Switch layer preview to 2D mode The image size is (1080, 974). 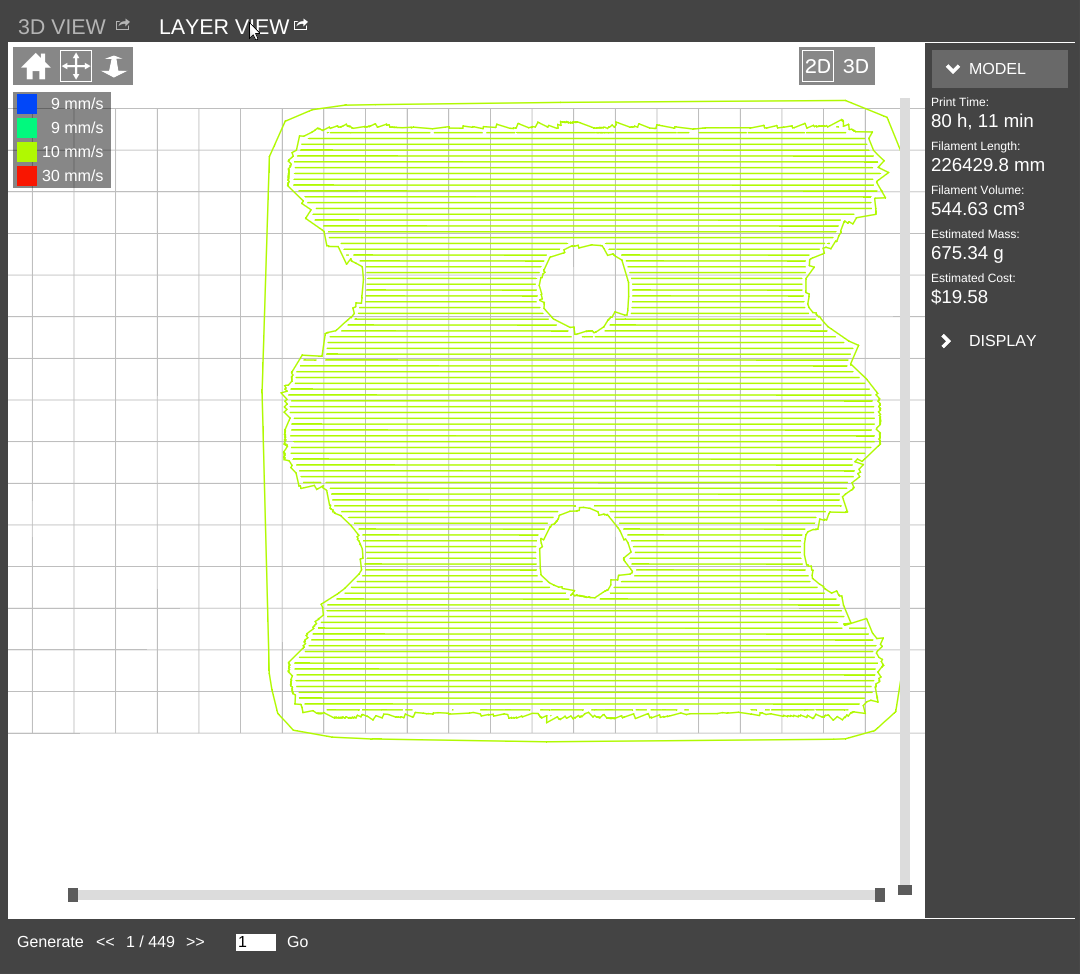click(x=818, y=66)
